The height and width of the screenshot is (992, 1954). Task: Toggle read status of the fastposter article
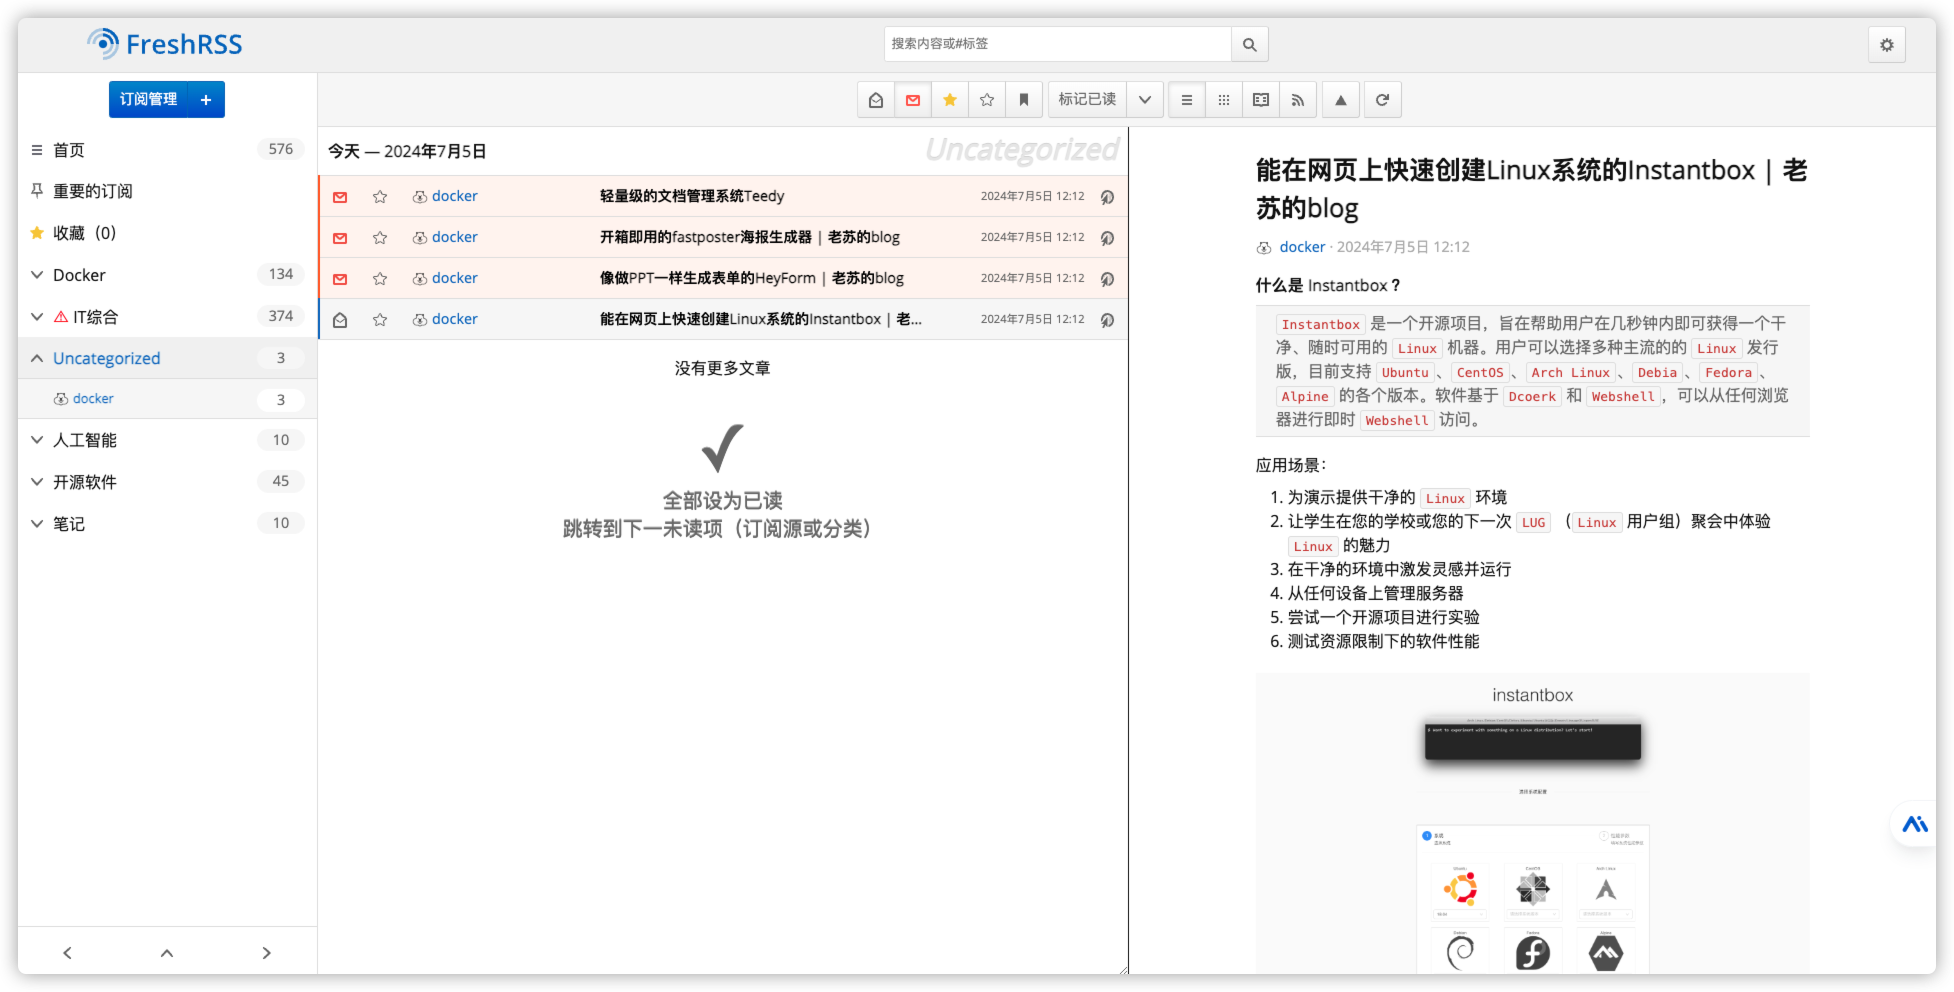point(340,238)
